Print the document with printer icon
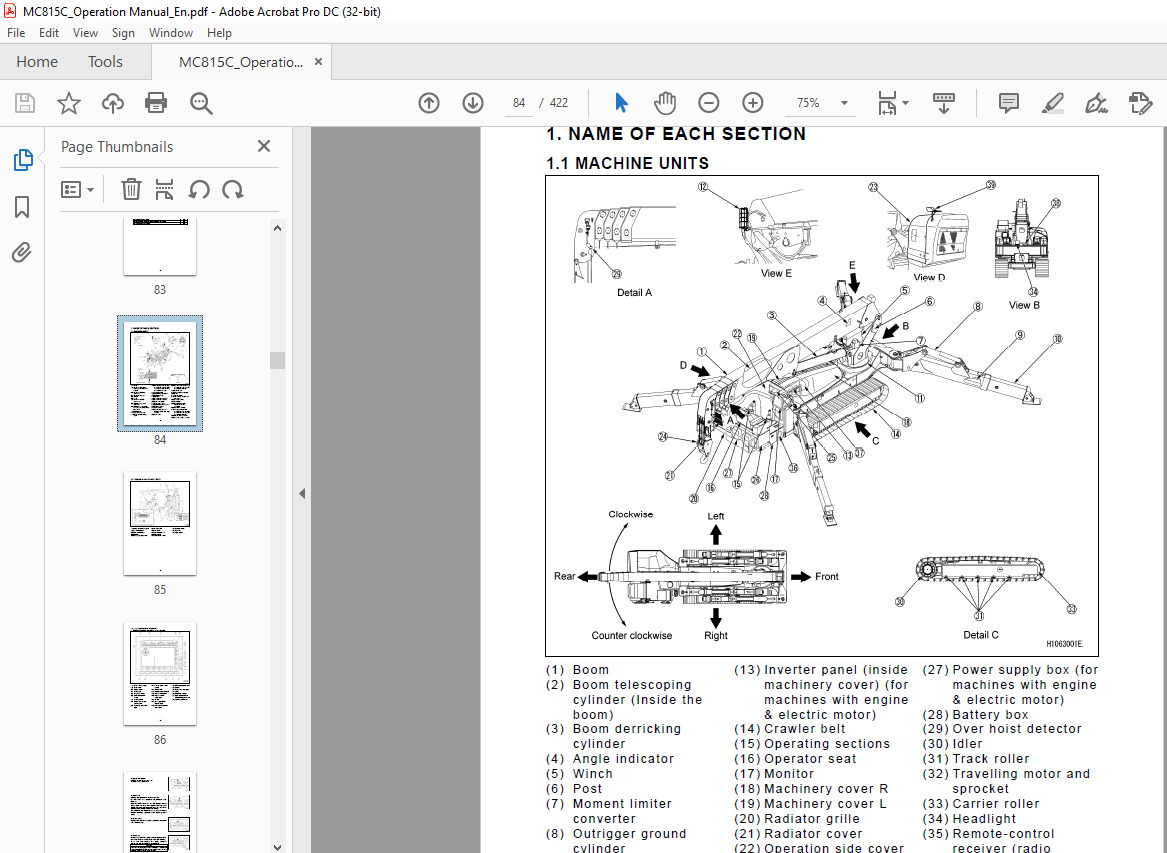The width and height of the screenshot is (1167, 853). point(156,103)
